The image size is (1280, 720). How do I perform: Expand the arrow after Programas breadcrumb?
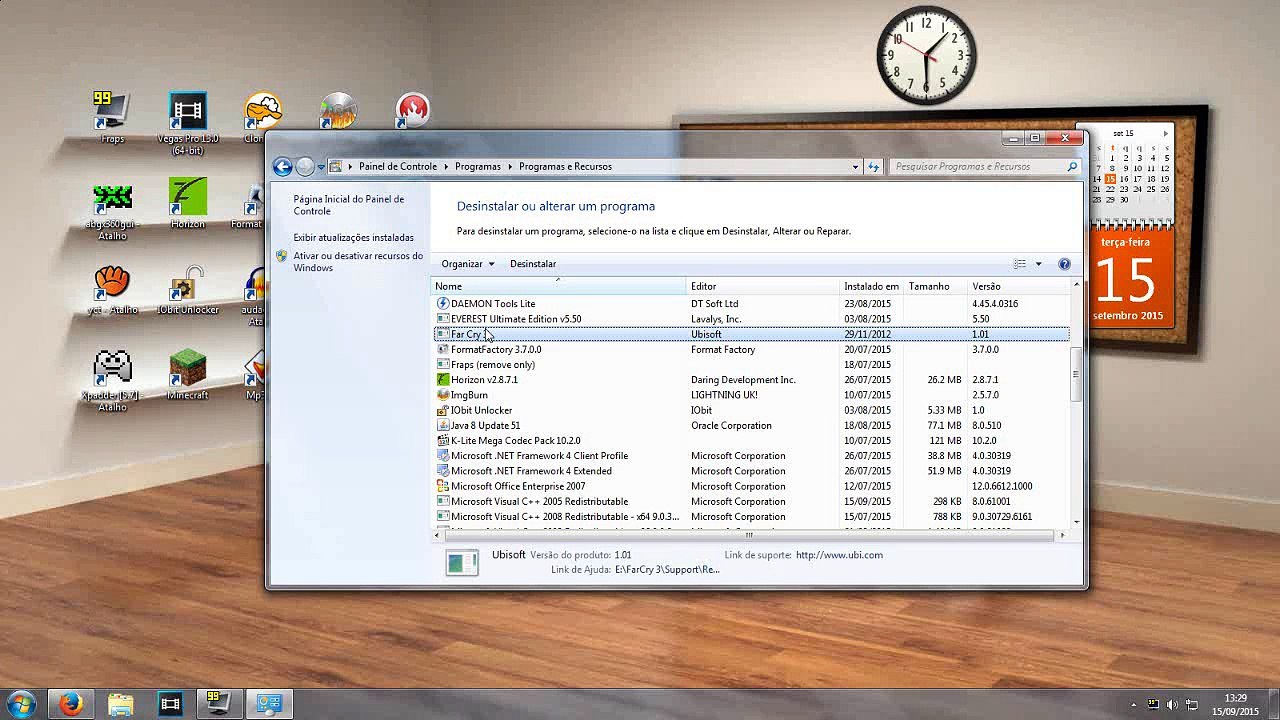[x=509, y=167]
